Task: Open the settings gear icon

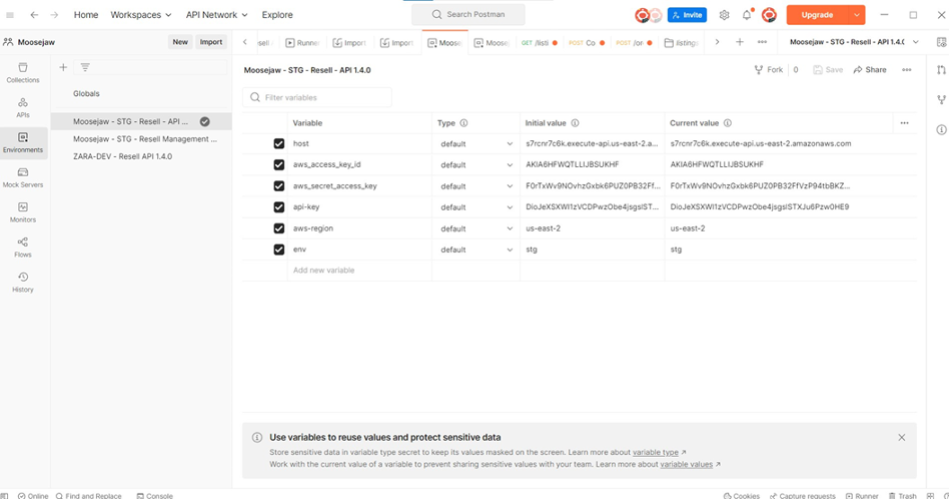Action: [724, 15]
